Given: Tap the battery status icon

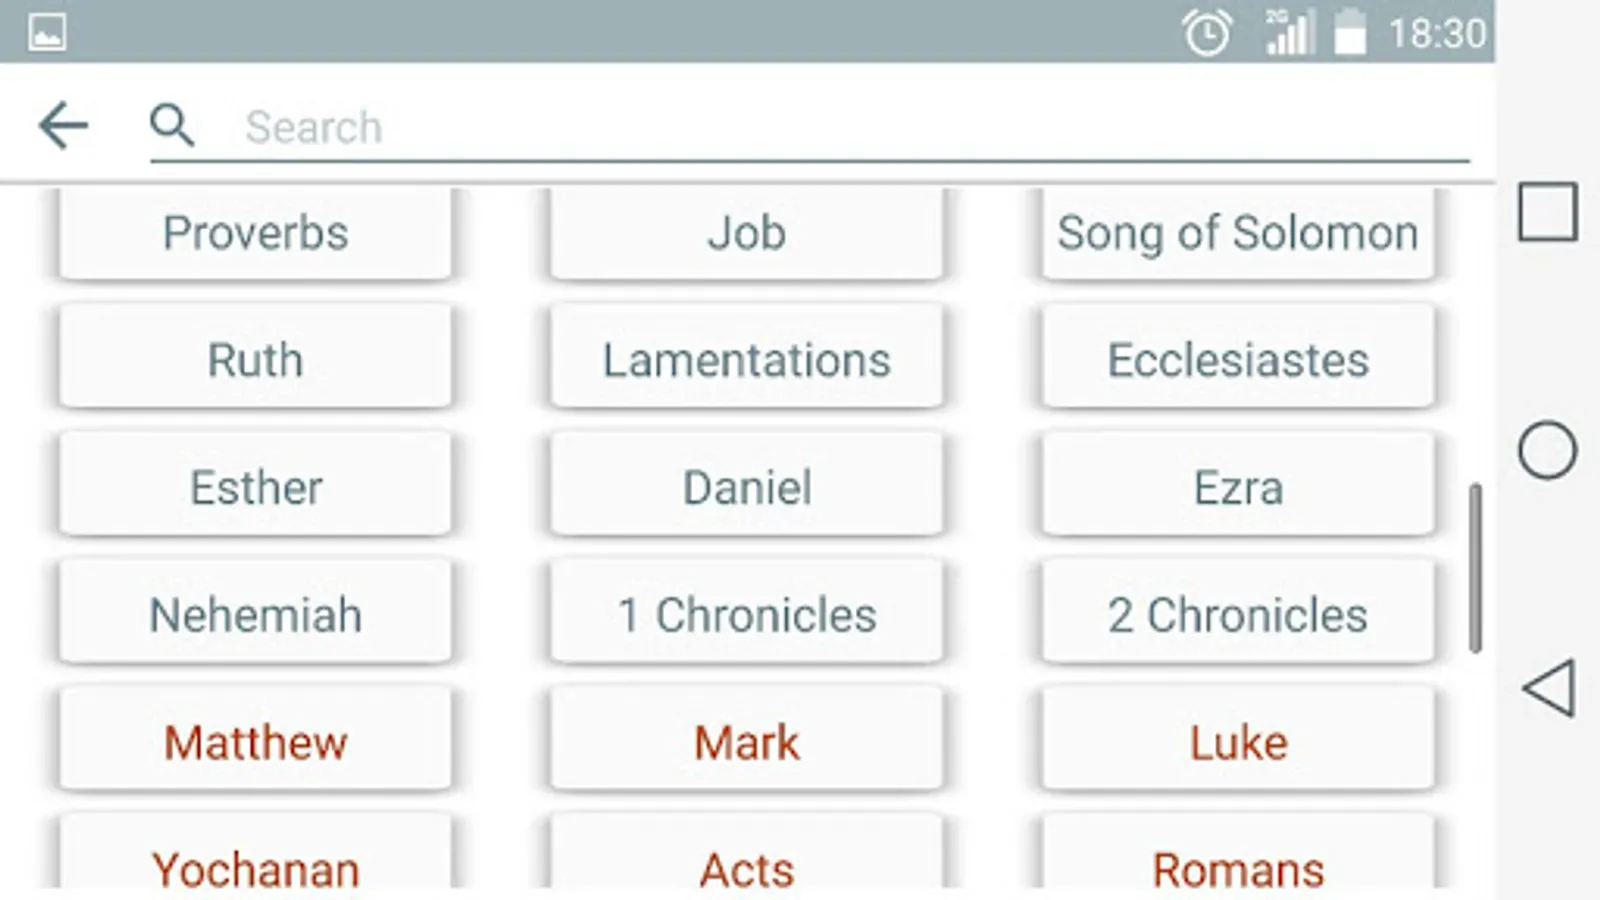Looking at the screenshot, I should point(1350,33).
